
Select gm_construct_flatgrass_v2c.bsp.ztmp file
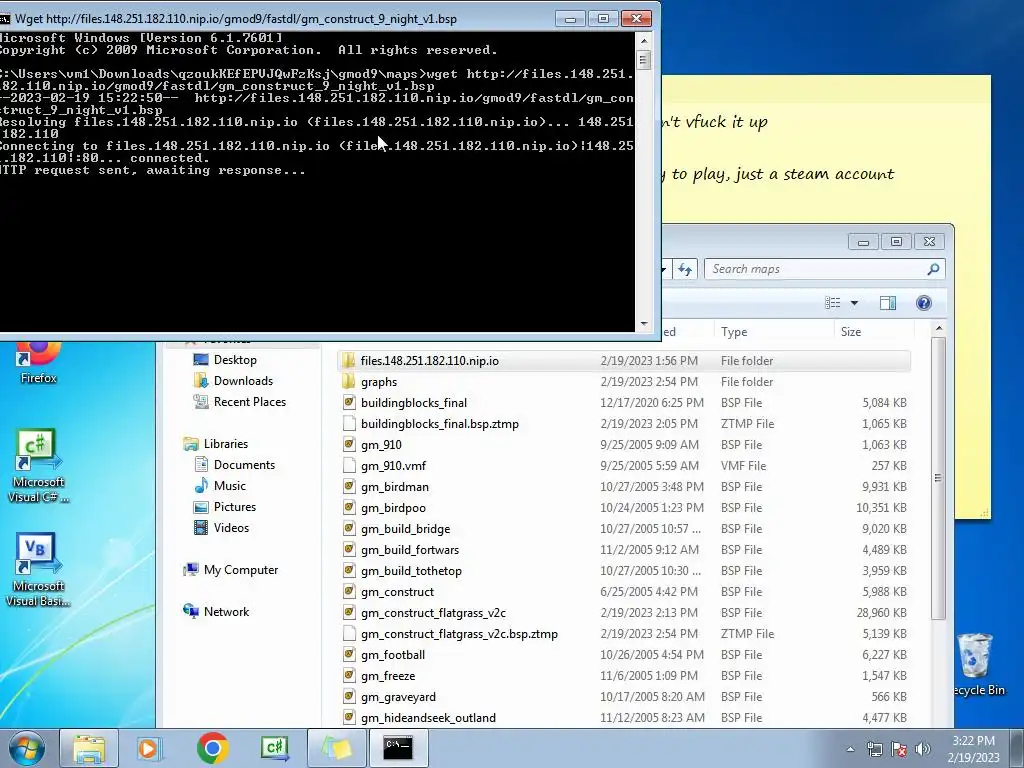click(624, 633)
